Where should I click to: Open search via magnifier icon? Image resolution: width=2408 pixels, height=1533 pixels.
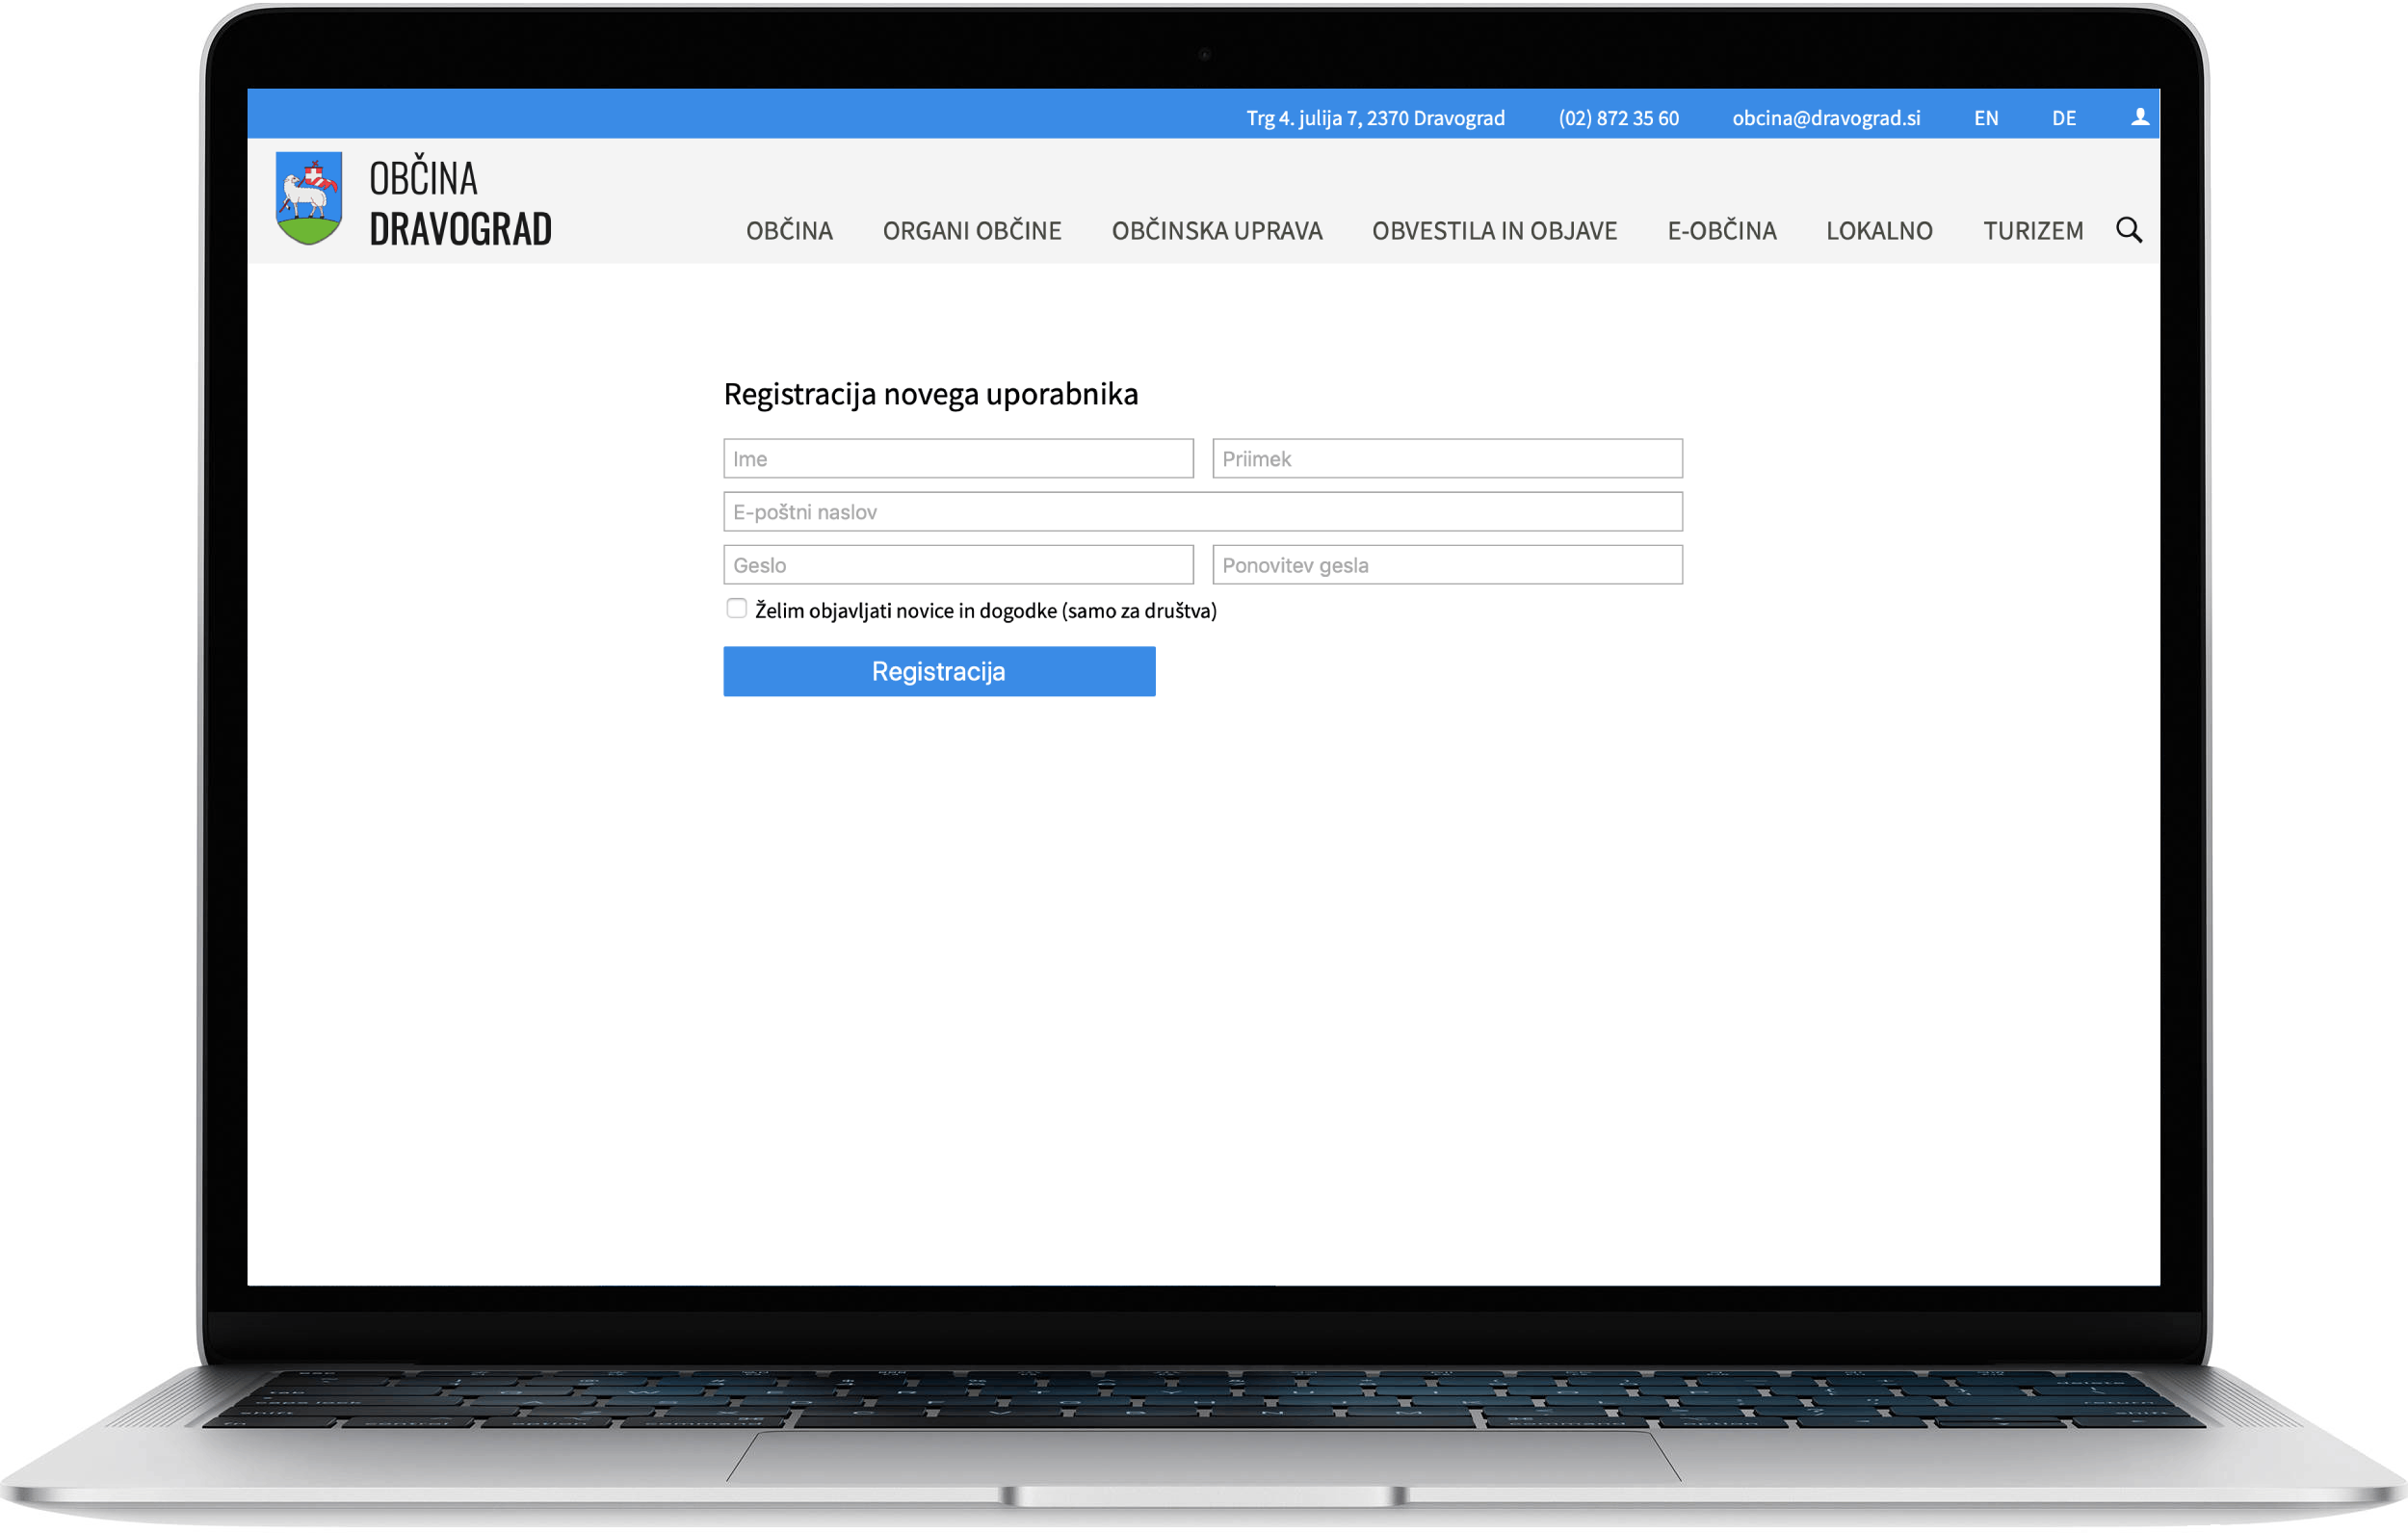2129,230
